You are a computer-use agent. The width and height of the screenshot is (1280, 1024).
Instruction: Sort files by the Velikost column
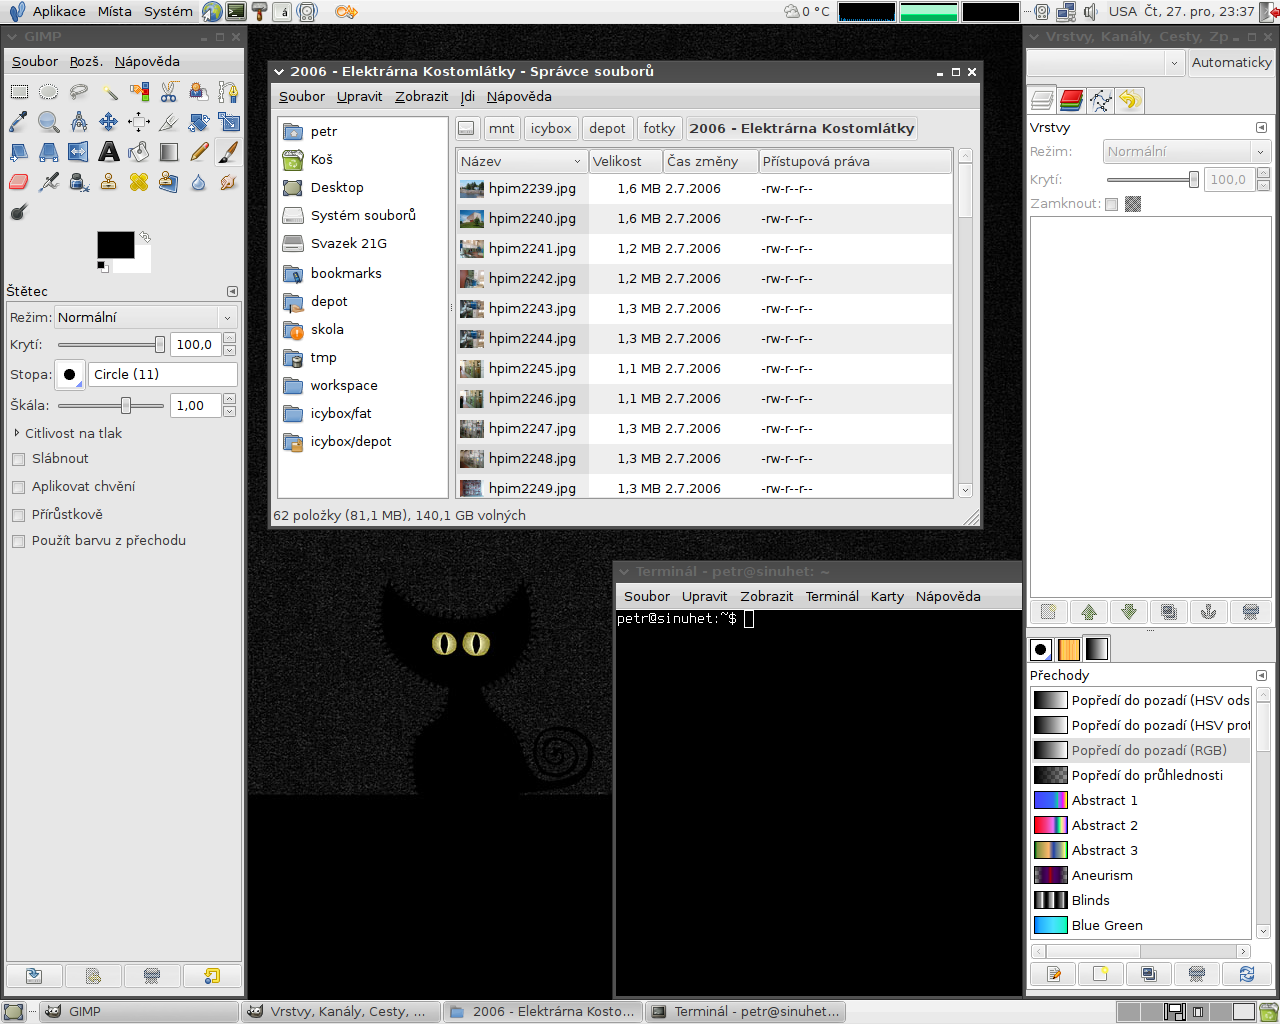pyautogui.click(x=626, y=161)
